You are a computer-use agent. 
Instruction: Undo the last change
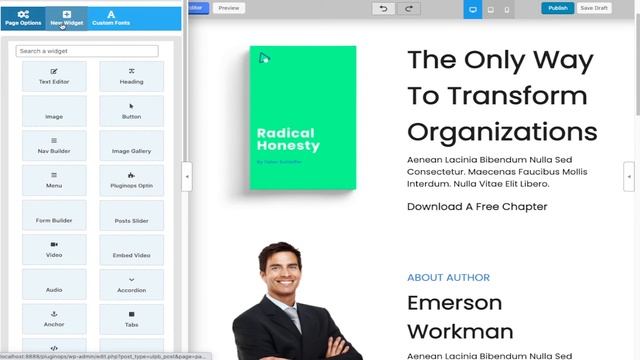coord(383,9)
